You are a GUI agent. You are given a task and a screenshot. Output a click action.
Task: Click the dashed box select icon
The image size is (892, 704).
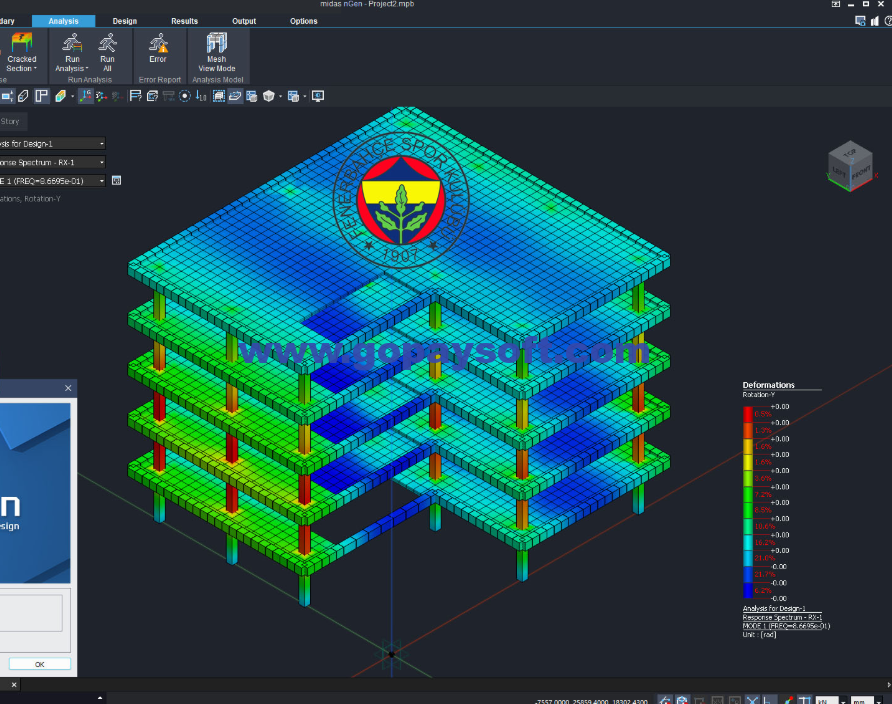(218, 96)
